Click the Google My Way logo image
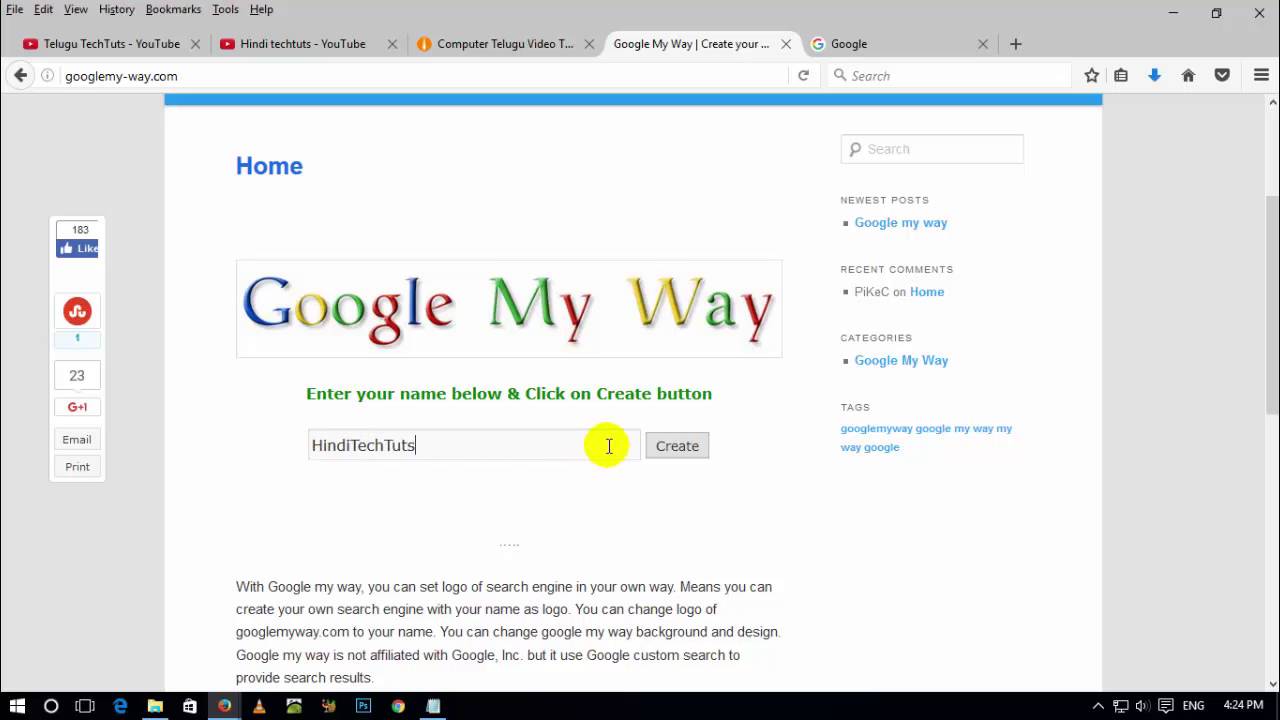This screenshot has height=720, width=1280. [x=509, y=308]
